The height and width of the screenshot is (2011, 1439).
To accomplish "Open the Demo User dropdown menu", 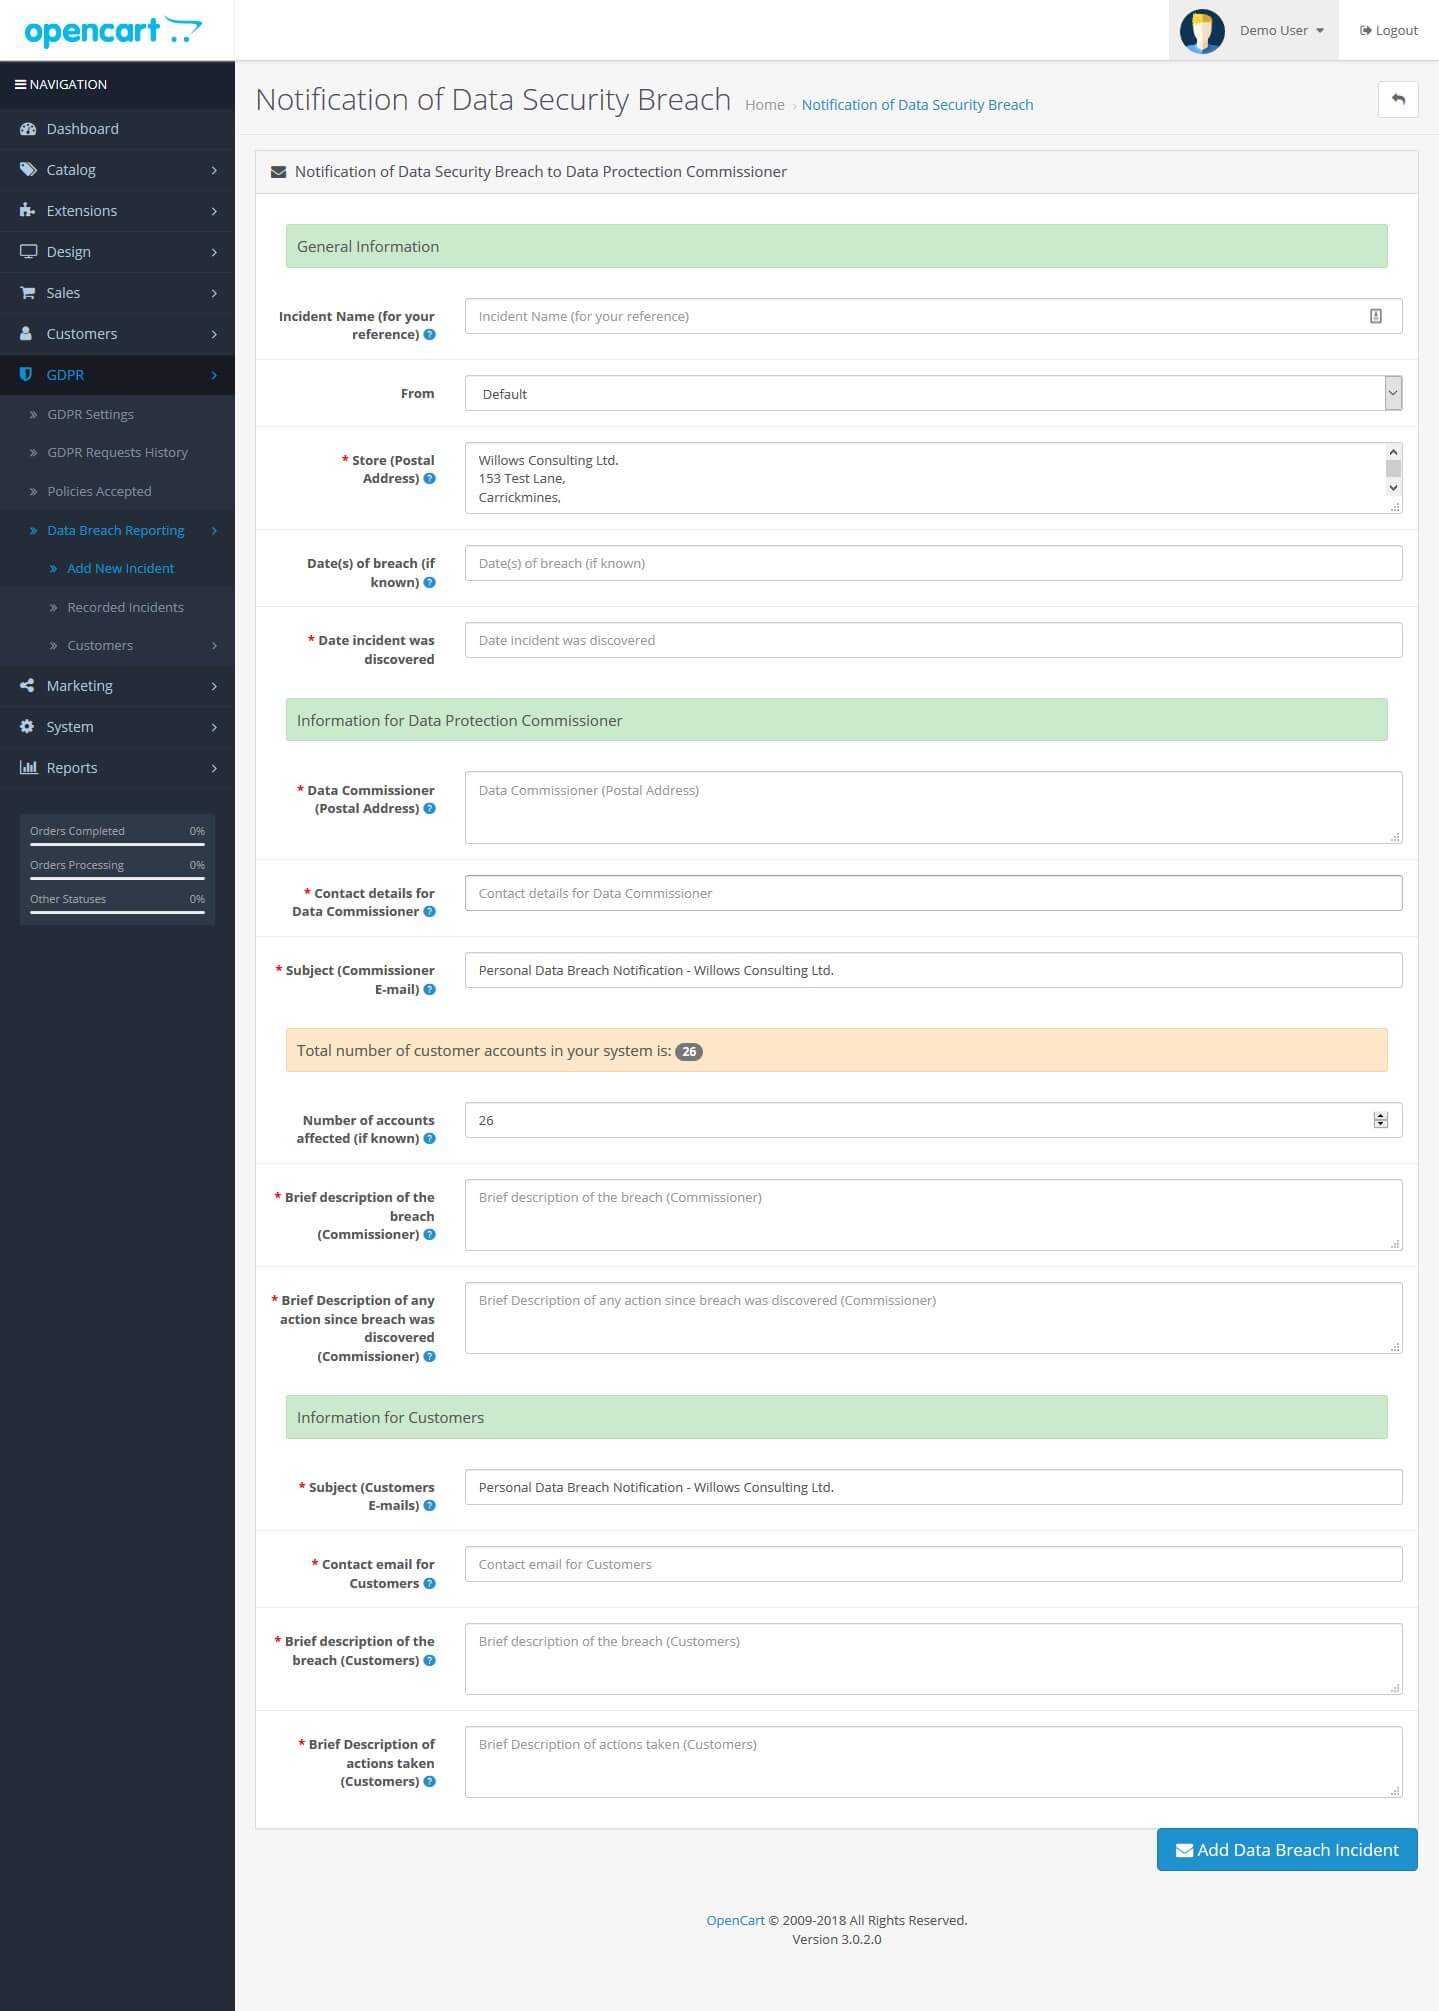I will (1254, 31).
